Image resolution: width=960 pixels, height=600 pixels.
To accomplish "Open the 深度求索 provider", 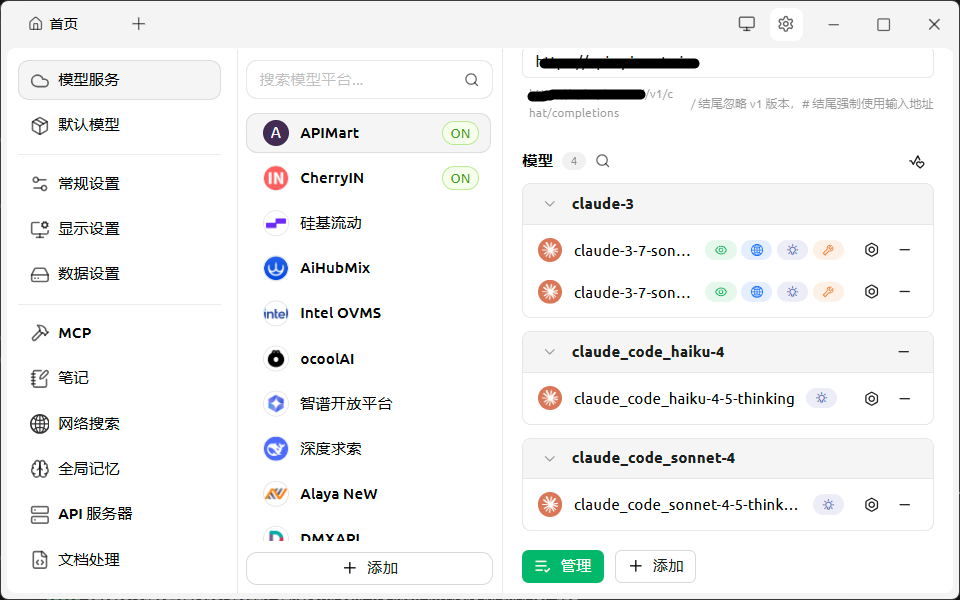I will pyautogui.click(x=369, y=449).
